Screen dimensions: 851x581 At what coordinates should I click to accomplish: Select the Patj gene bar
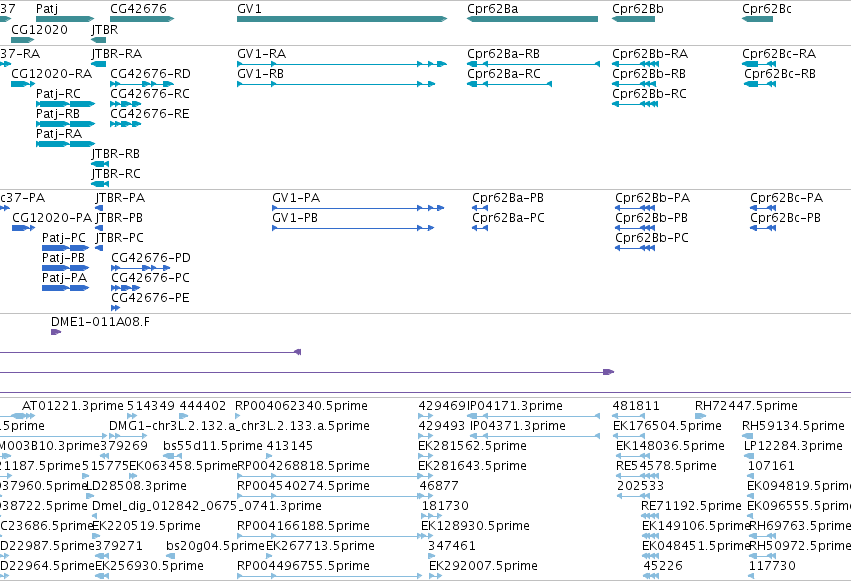(x=65, y=19)
